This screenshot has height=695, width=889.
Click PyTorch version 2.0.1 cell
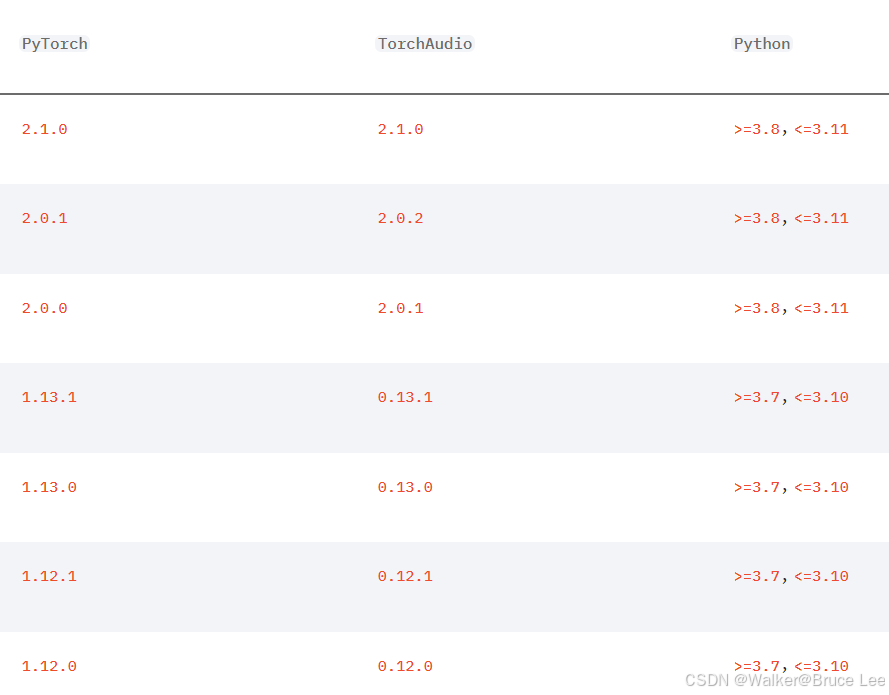click(x=44, y=218)
